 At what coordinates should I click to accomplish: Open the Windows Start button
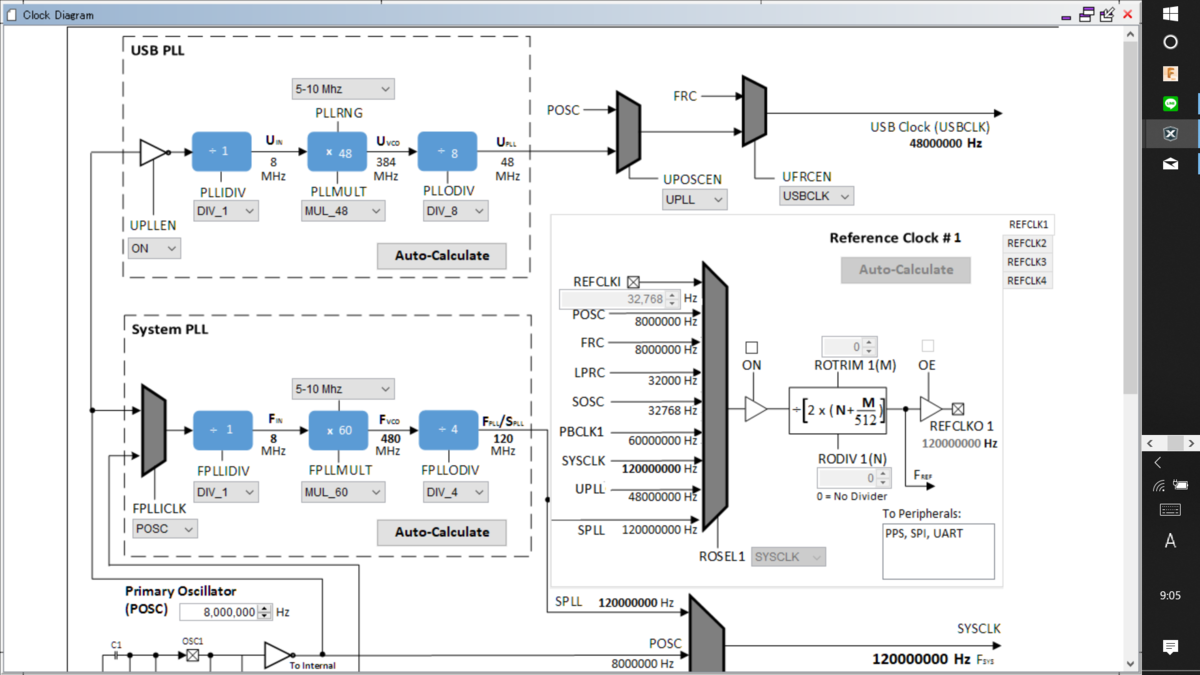tap(1170, 13)
